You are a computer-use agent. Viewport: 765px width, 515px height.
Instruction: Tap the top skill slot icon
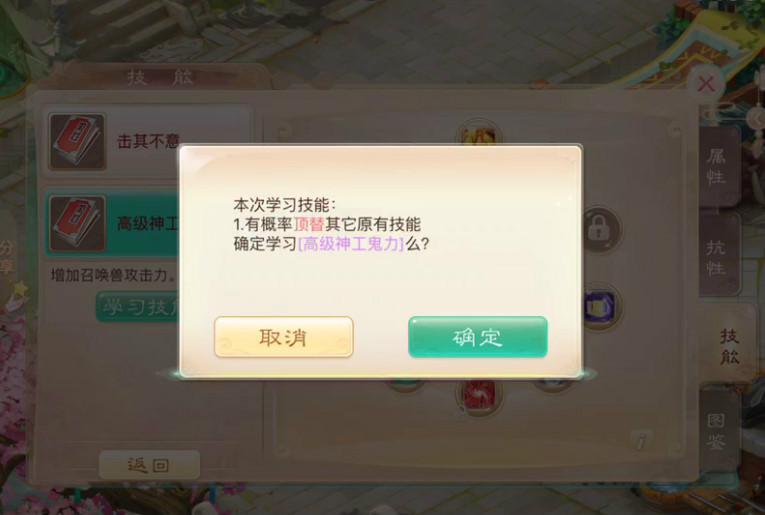tap(479, 133)
